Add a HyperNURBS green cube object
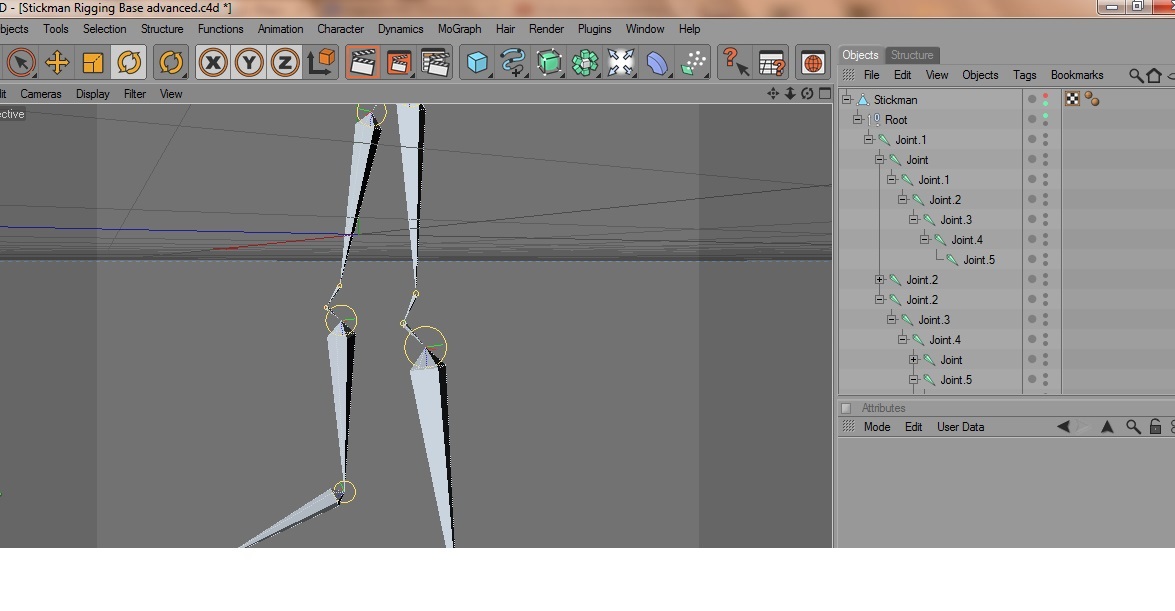 (549, 62)
